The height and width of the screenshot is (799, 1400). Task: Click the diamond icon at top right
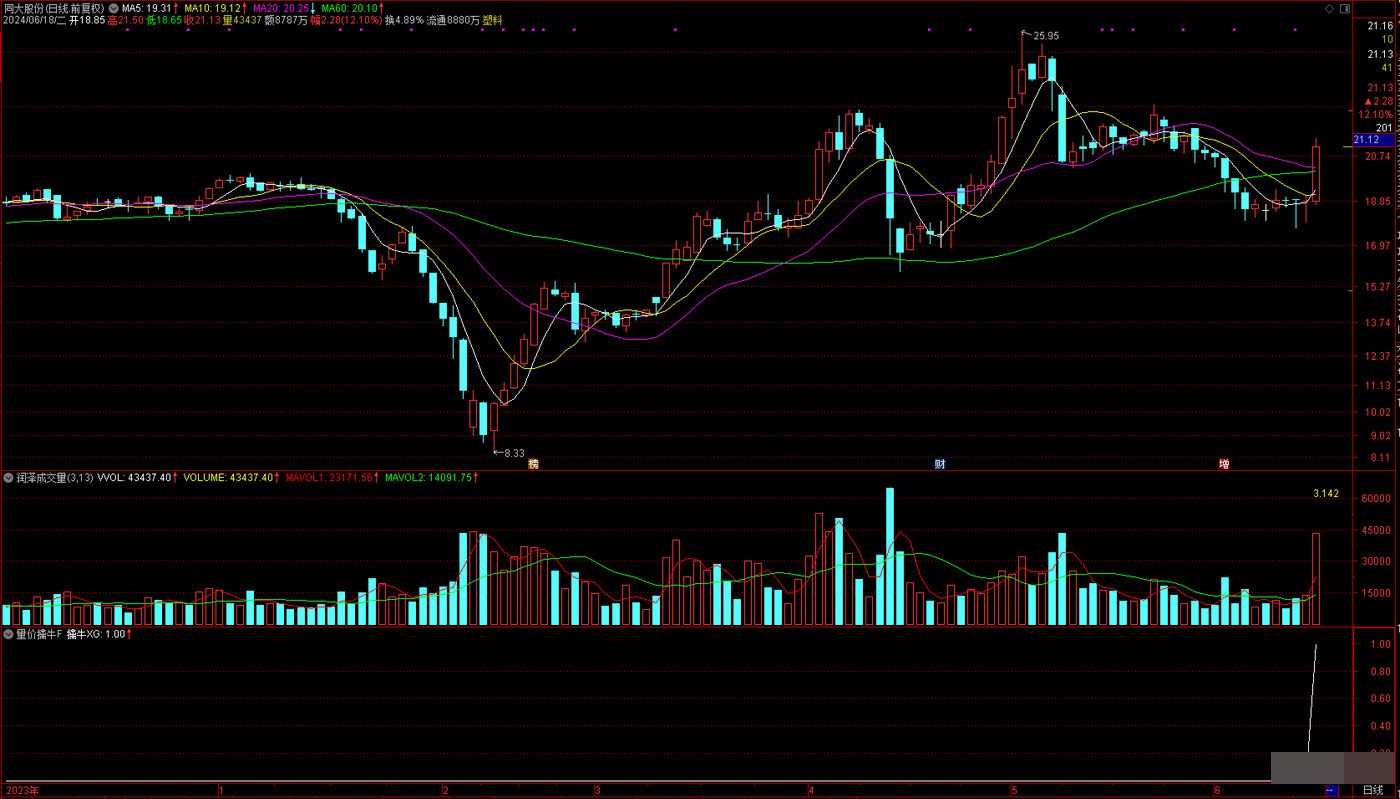(1329, 7)
